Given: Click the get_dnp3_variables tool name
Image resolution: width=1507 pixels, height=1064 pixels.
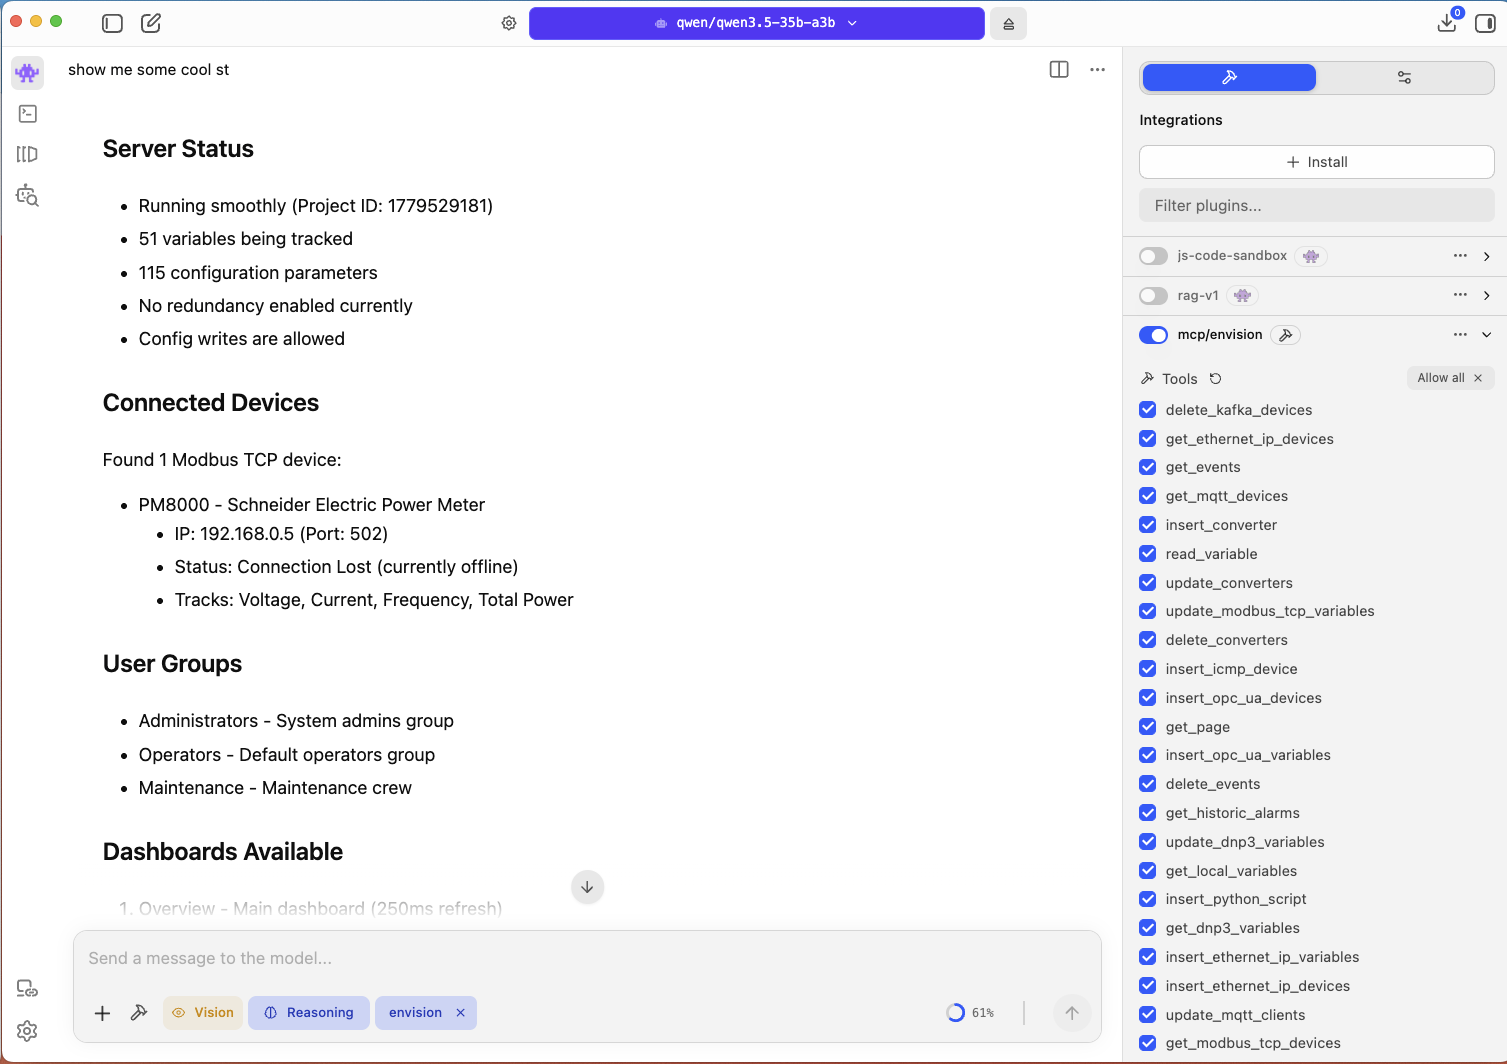Looking at the screenshot, I should coord(1233,928).
